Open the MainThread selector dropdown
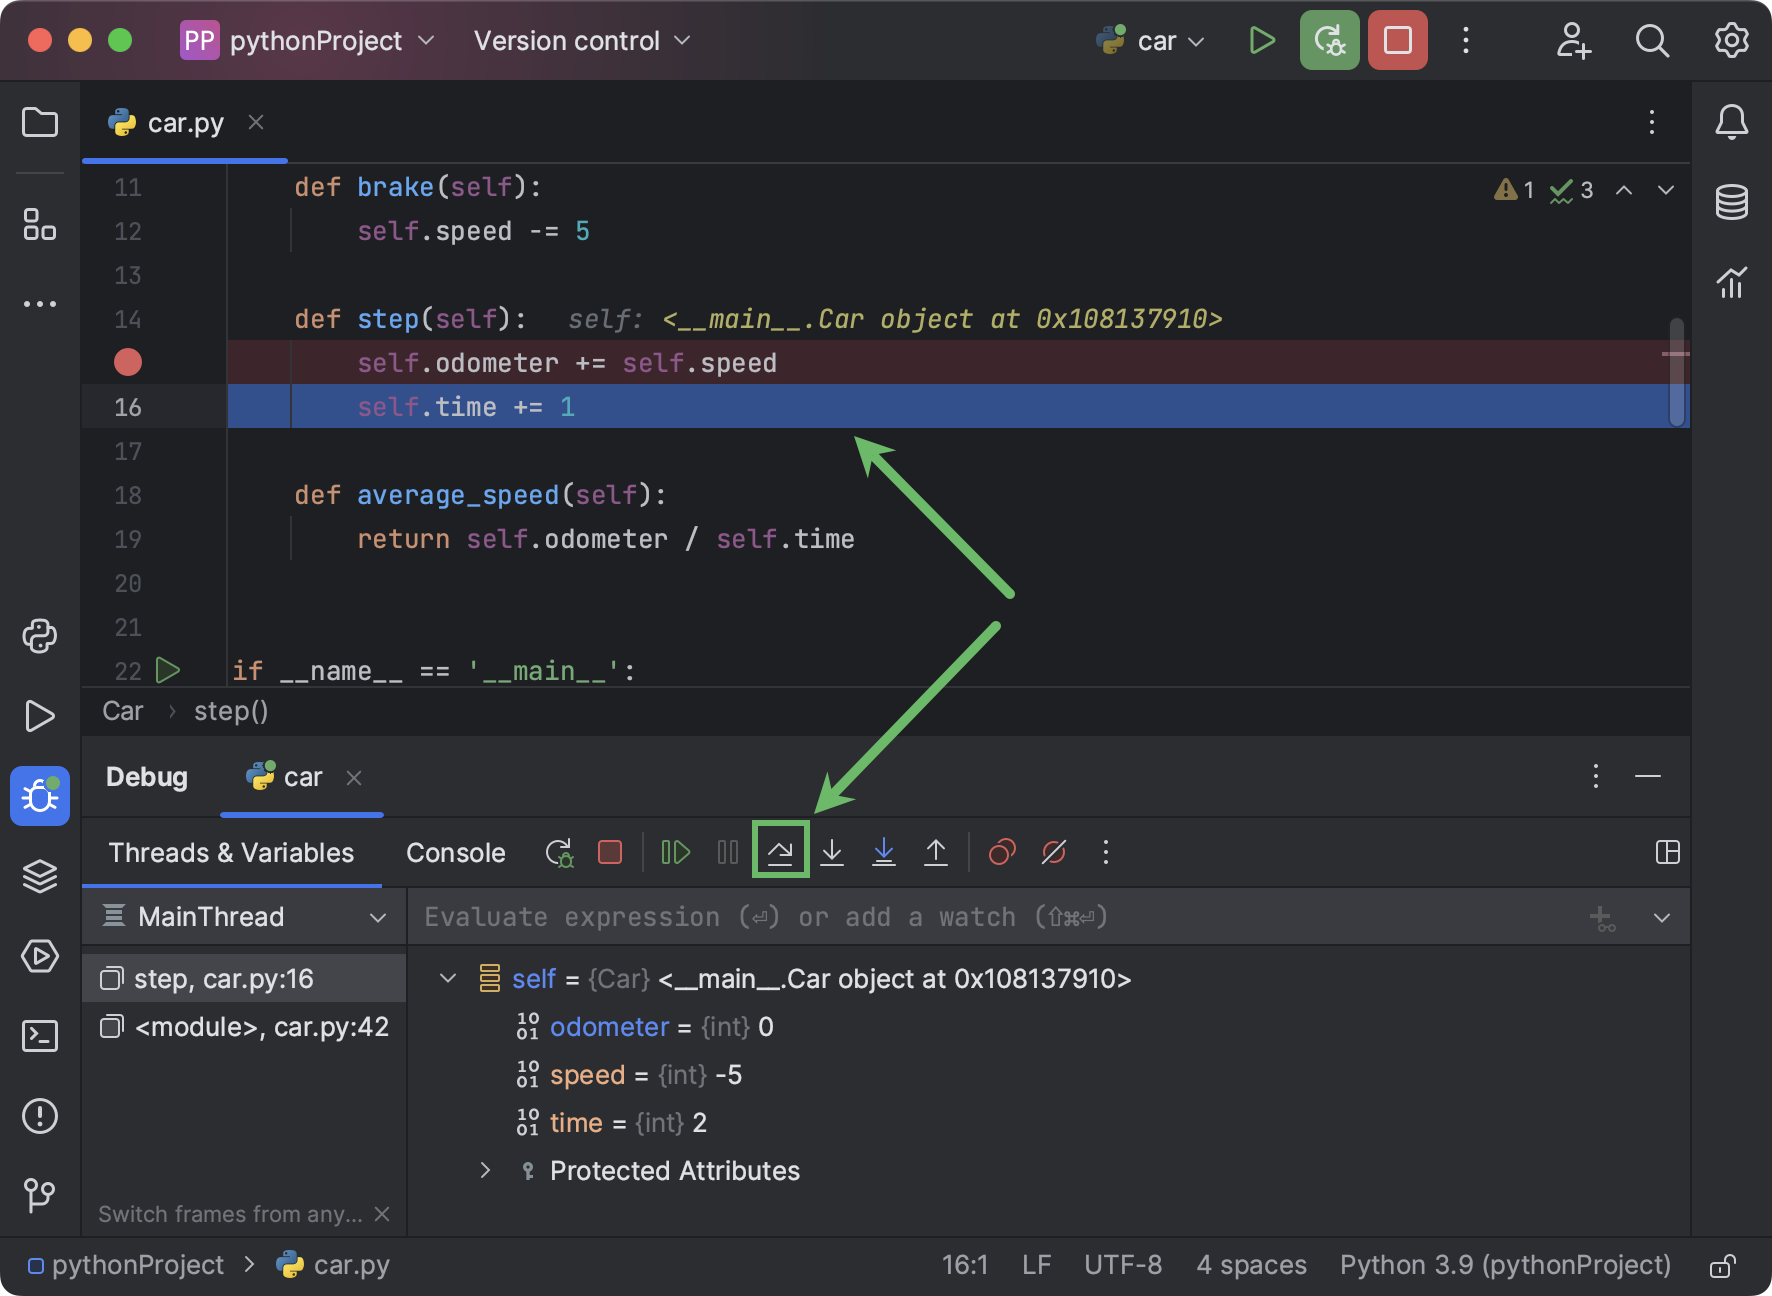 pos(378,916)
